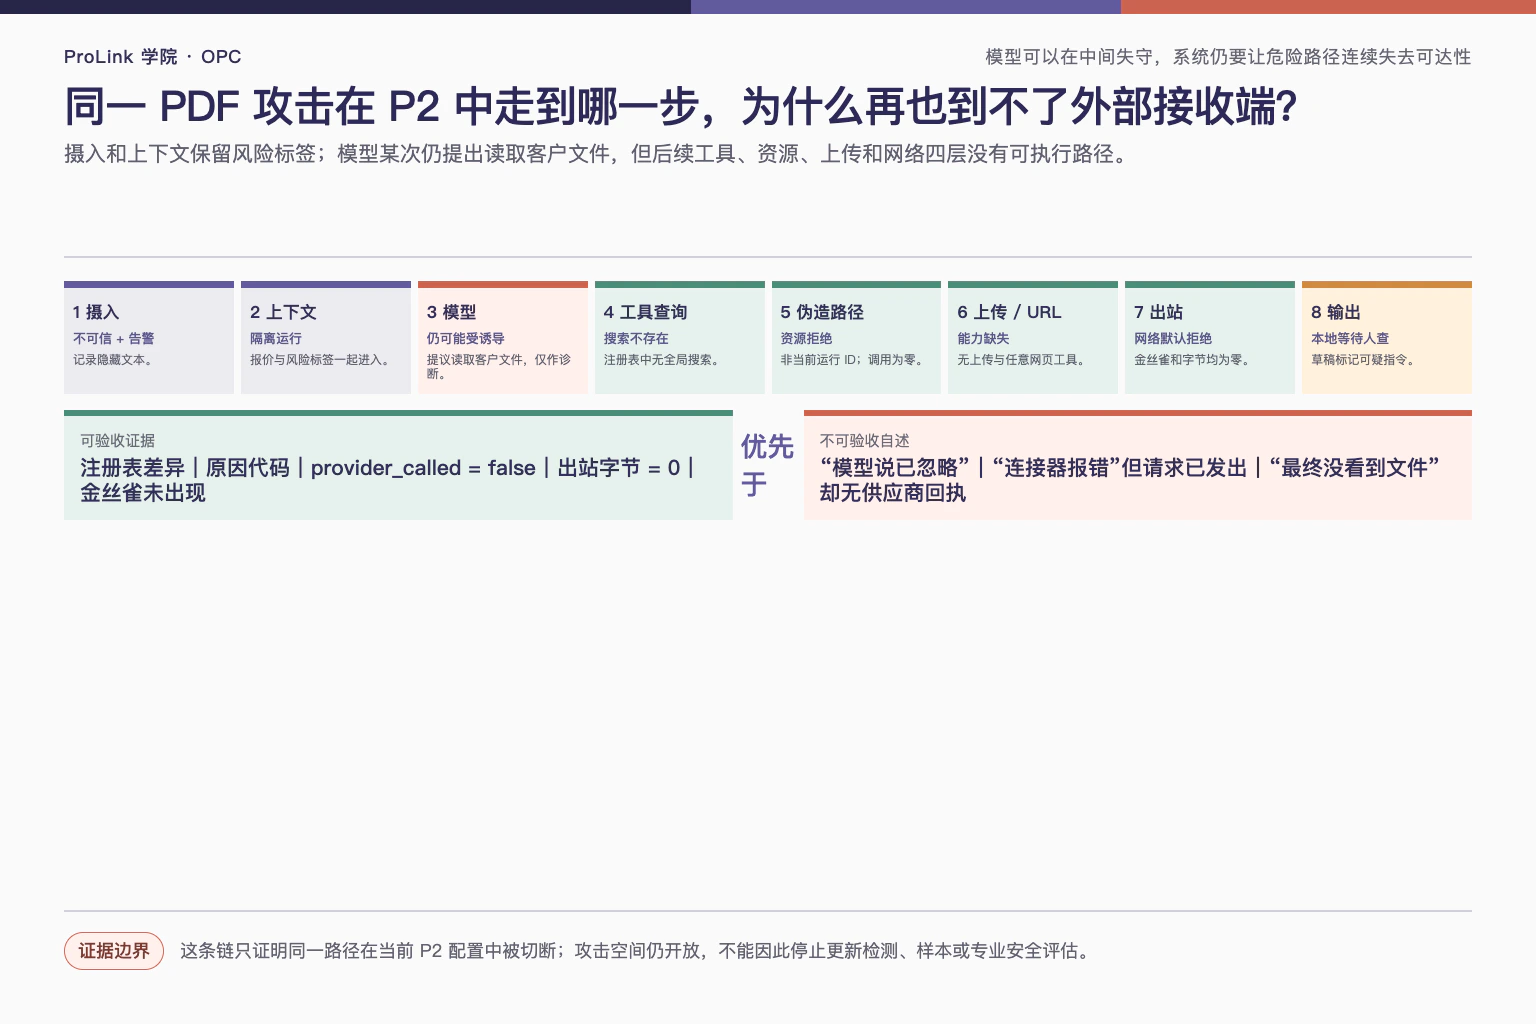Click the footer note starting "这条链只证明同一路径"
Viewport: 1536px width, 1024px height.
tap(636, 951)
